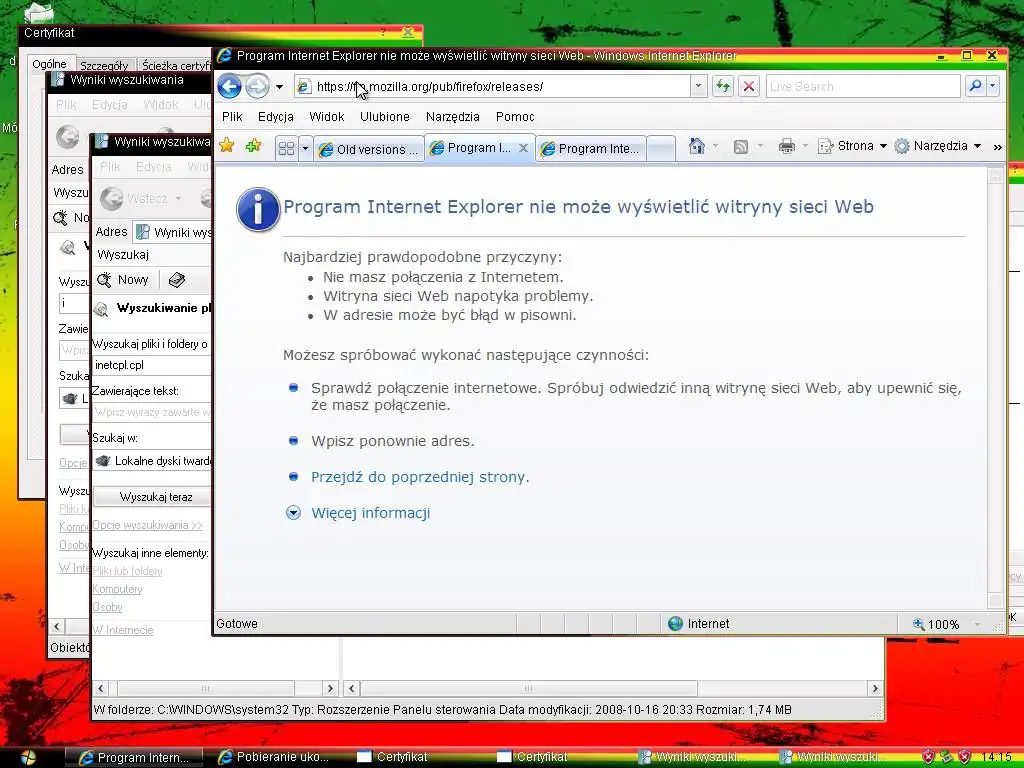Viewport: 1024px width, 768px height.
Task: Click Add to Favorites star-plus icon
Action: [x=253, y=146]
